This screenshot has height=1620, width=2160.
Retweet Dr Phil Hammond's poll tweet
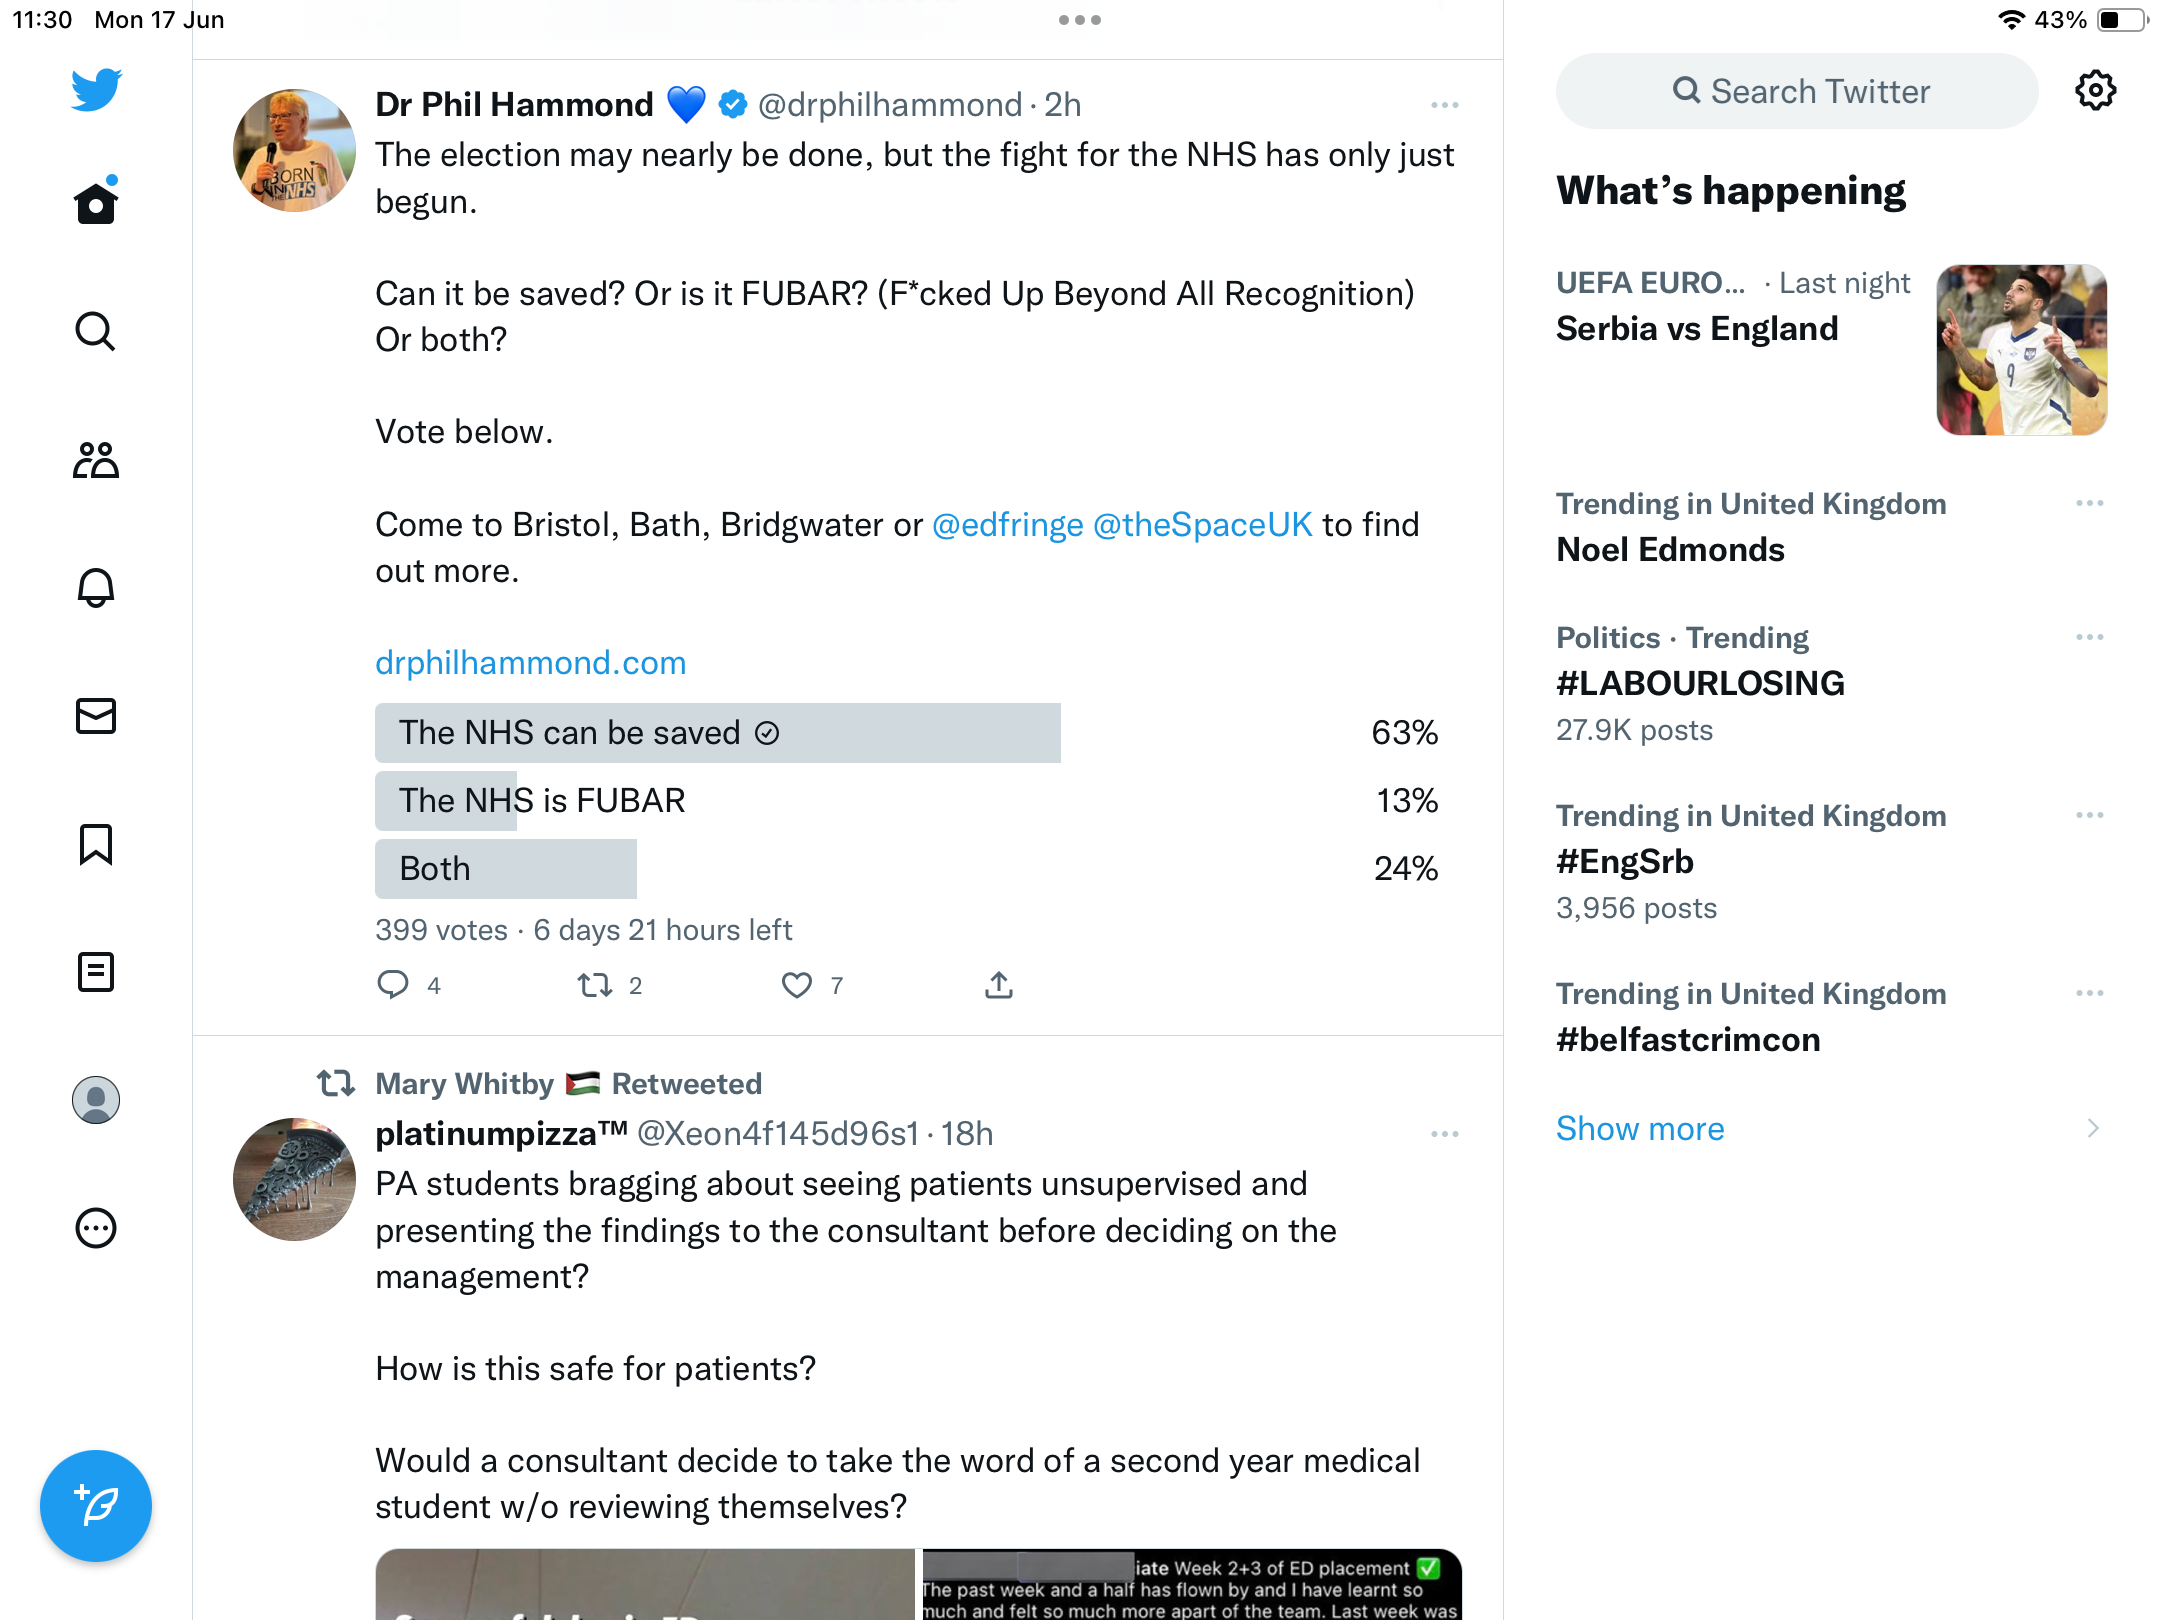click(595, 986)
